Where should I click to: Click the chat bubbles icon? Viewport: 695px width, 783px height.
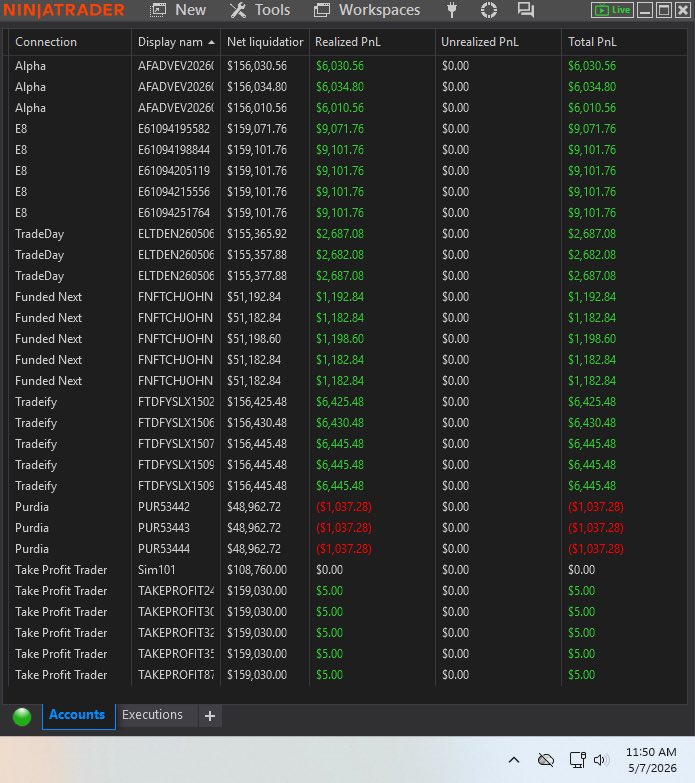click(x=526, y=9)
